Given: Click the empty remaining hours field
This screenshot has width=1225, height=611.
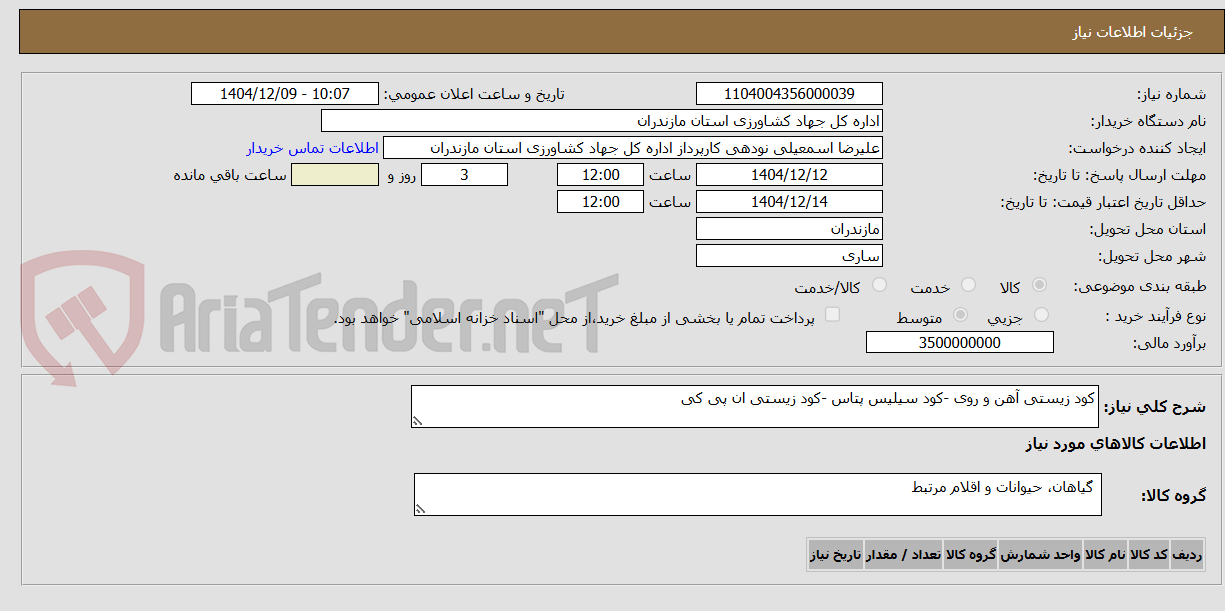Looking at the screenshot, I should [335, 175].
